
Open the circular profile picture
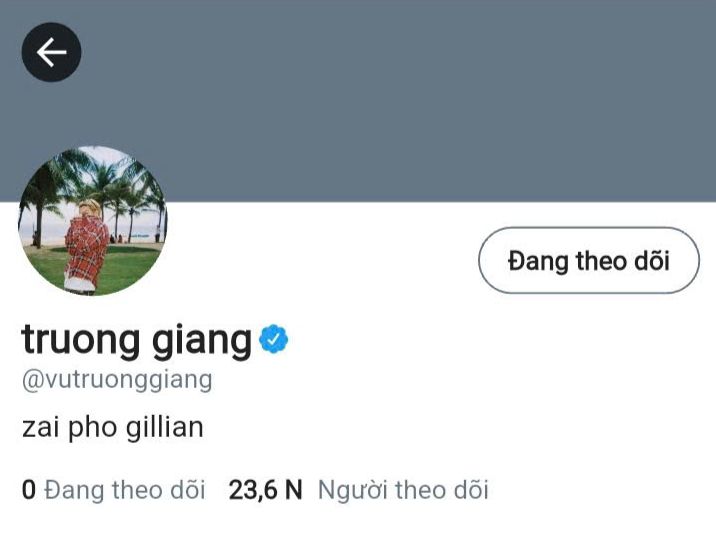pos(93,221)
